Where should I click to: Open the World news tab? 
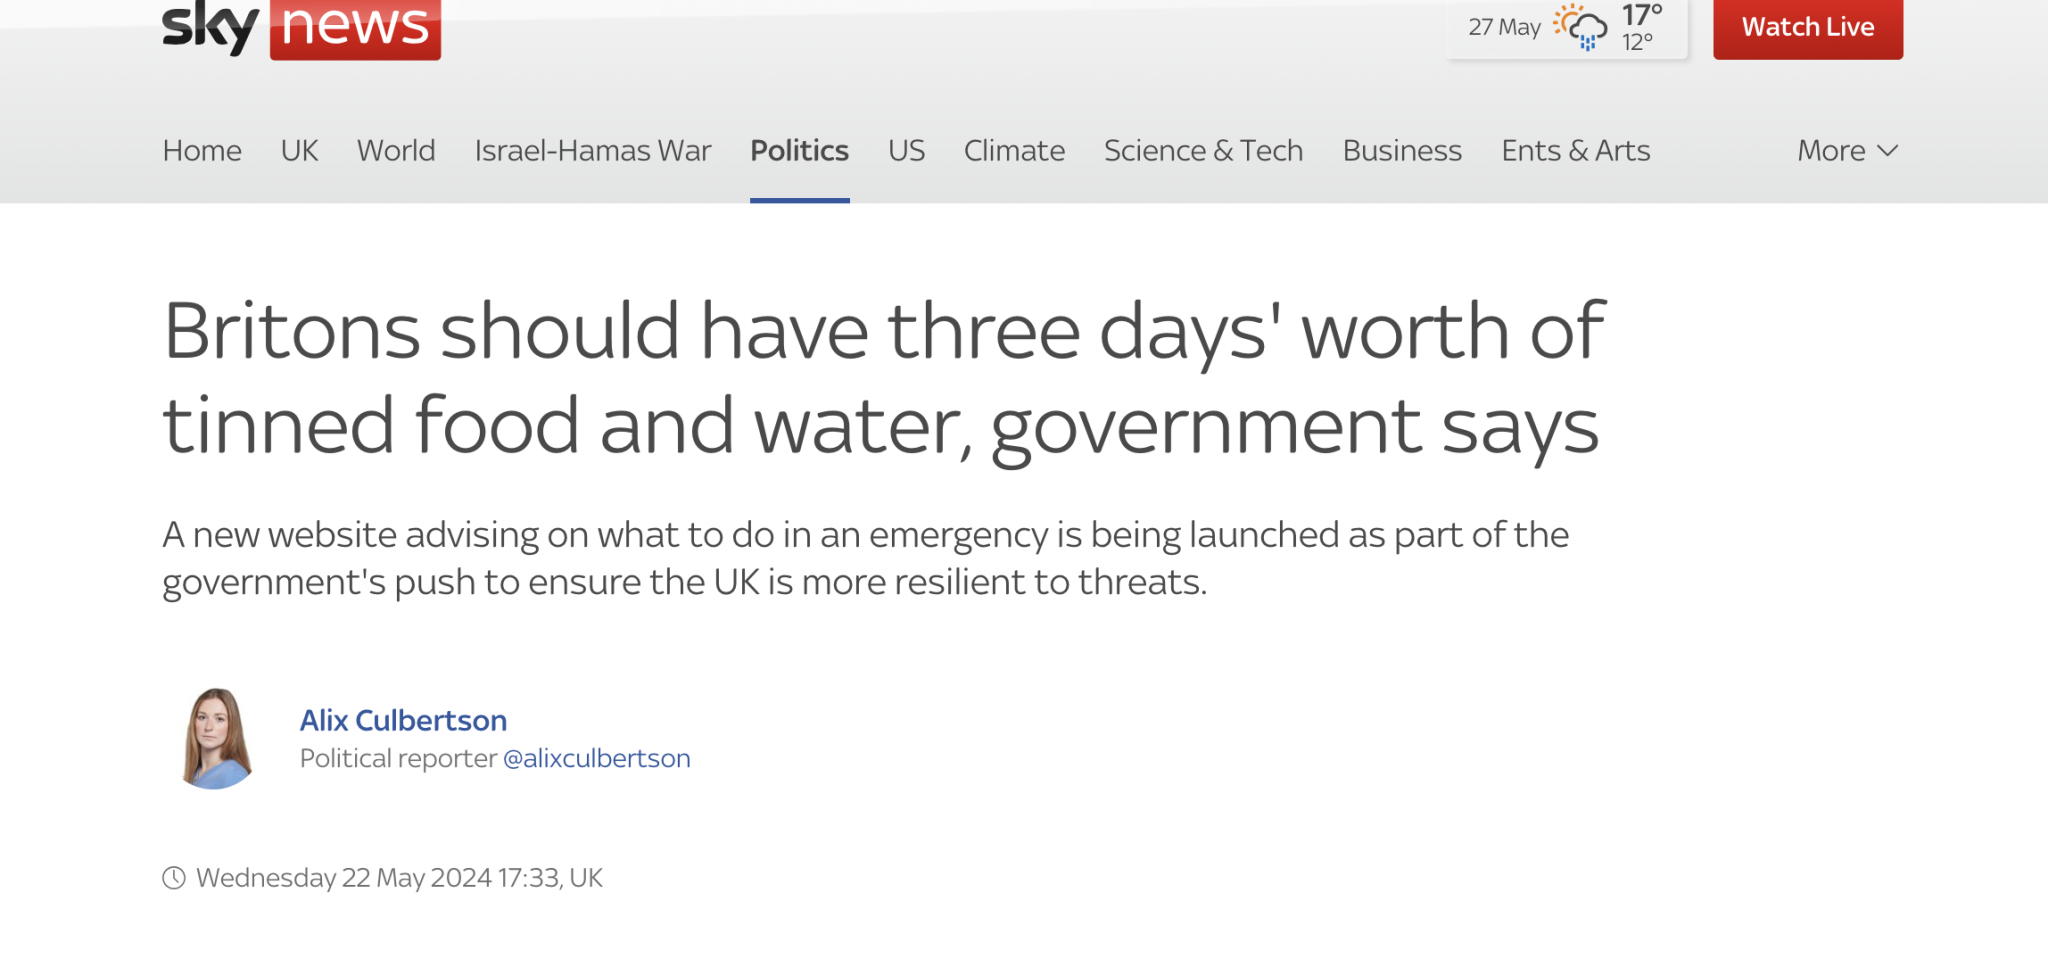point(396,151)
